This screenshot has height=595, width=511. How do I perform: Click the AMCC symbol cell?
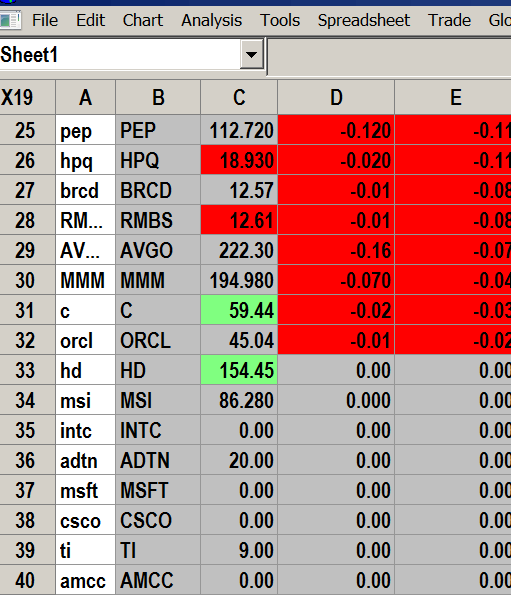pyautogui.click(x=158, y=580)
